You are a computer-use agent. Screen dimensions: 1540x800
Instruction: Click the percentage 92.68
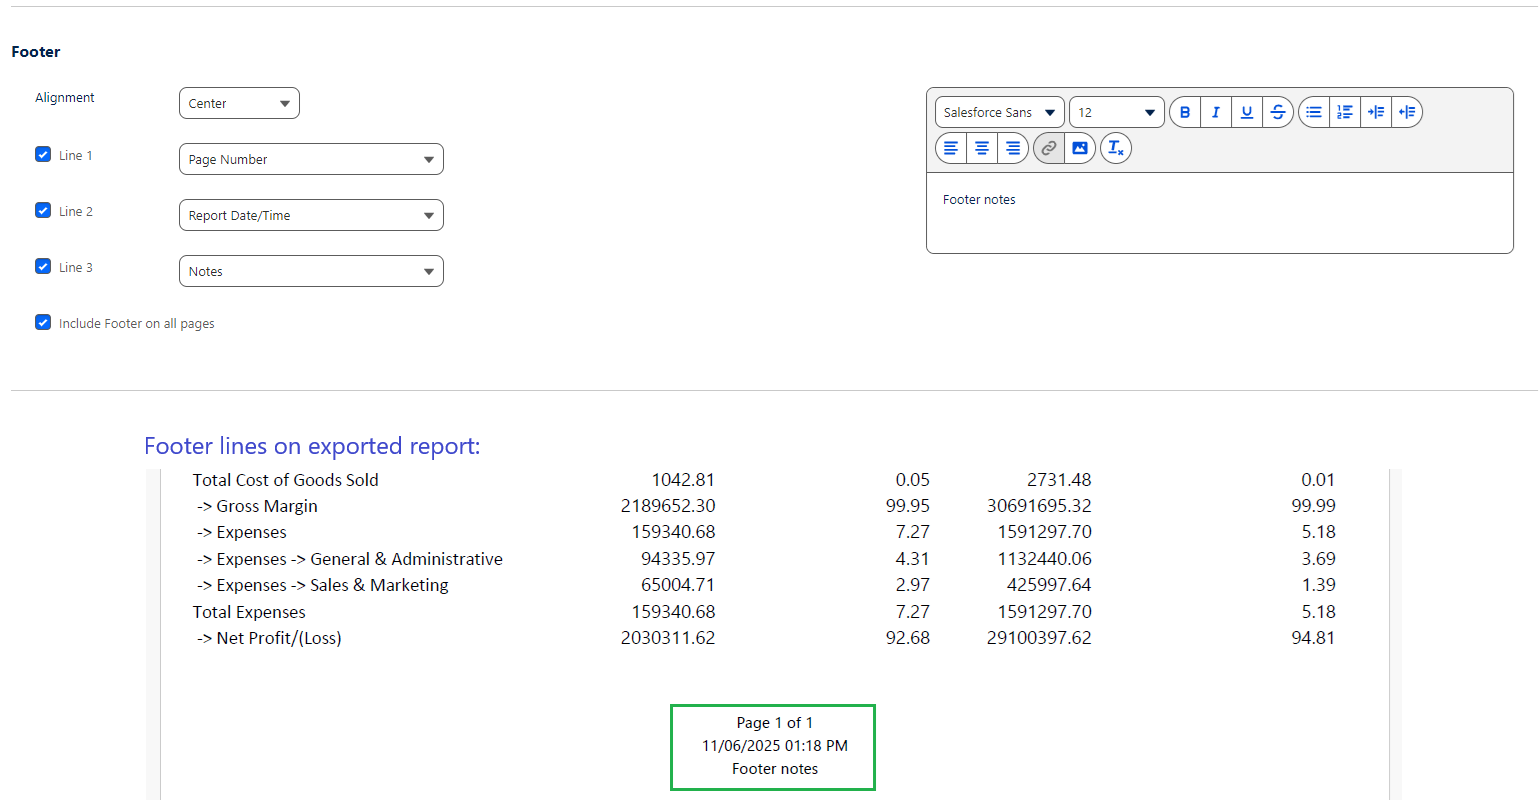pos(908,638)
